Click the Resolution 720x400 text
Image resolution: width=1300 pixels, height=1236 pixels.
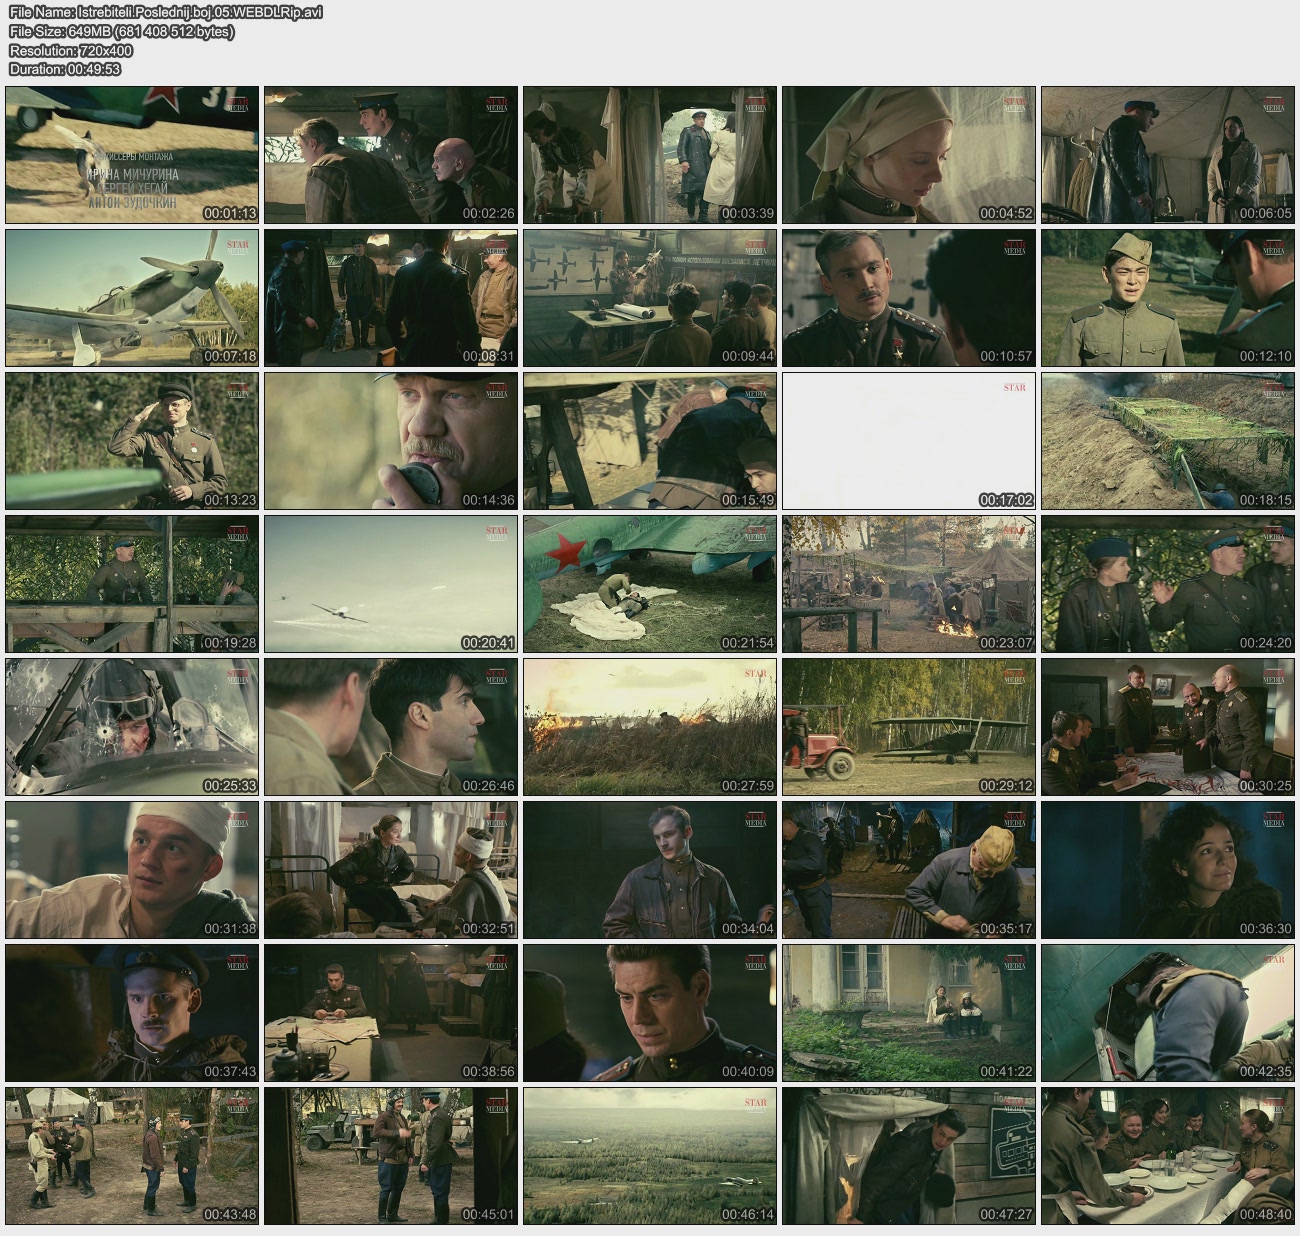70,51
